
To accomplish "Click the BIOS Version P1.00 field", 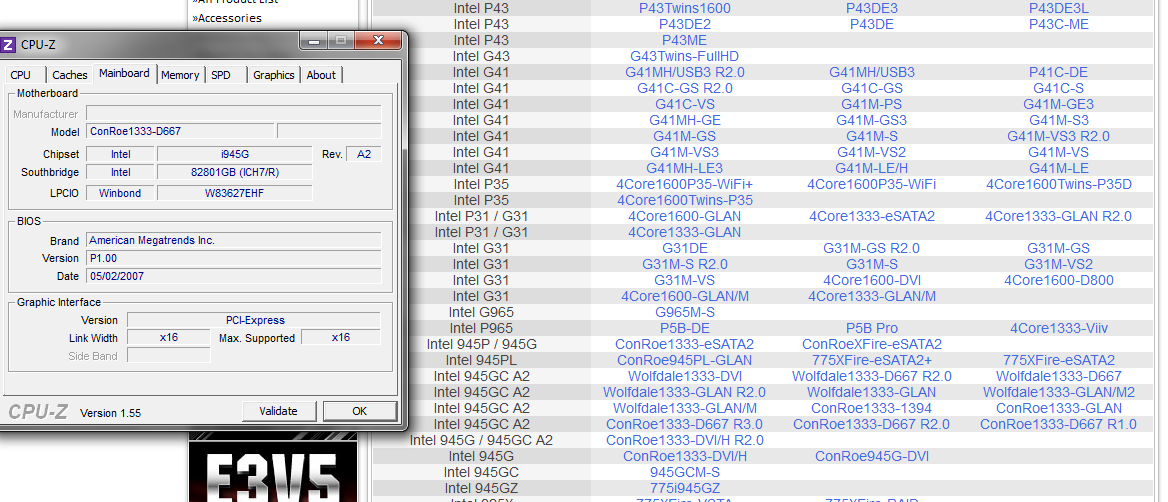I will [234, 258].
